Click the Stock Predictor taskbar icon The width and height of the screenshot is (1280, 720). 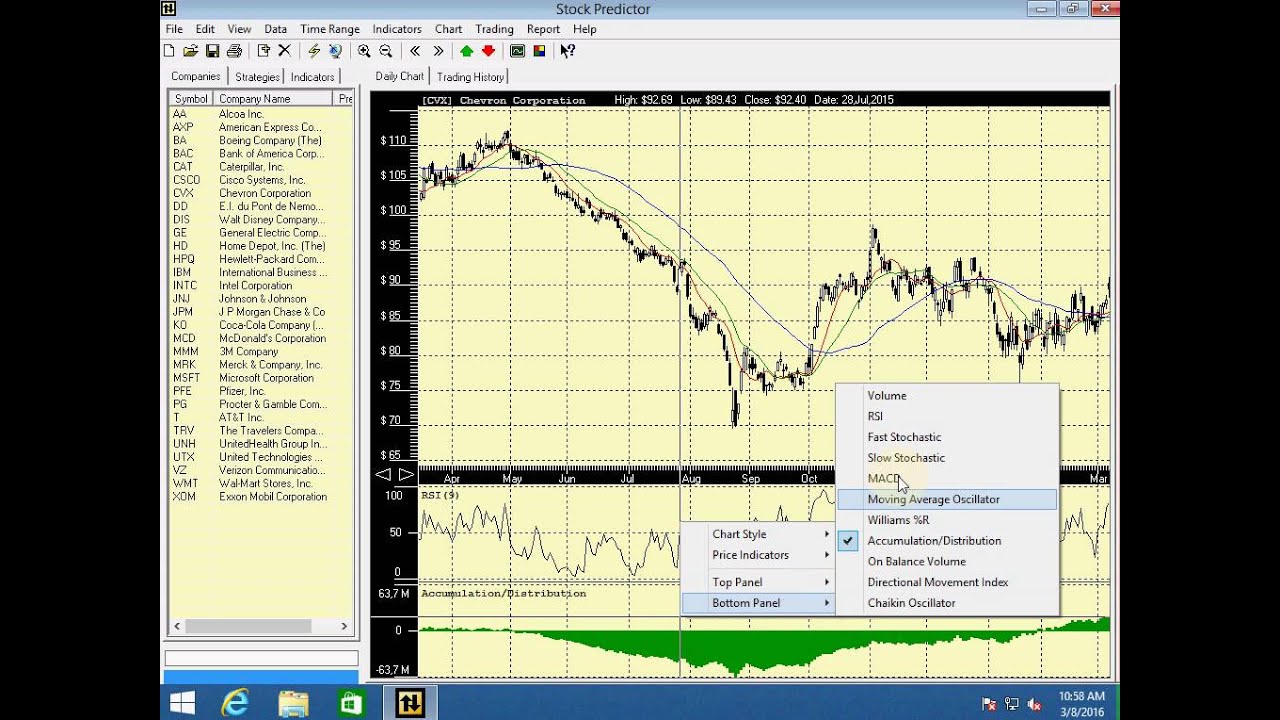pos(410,703)
